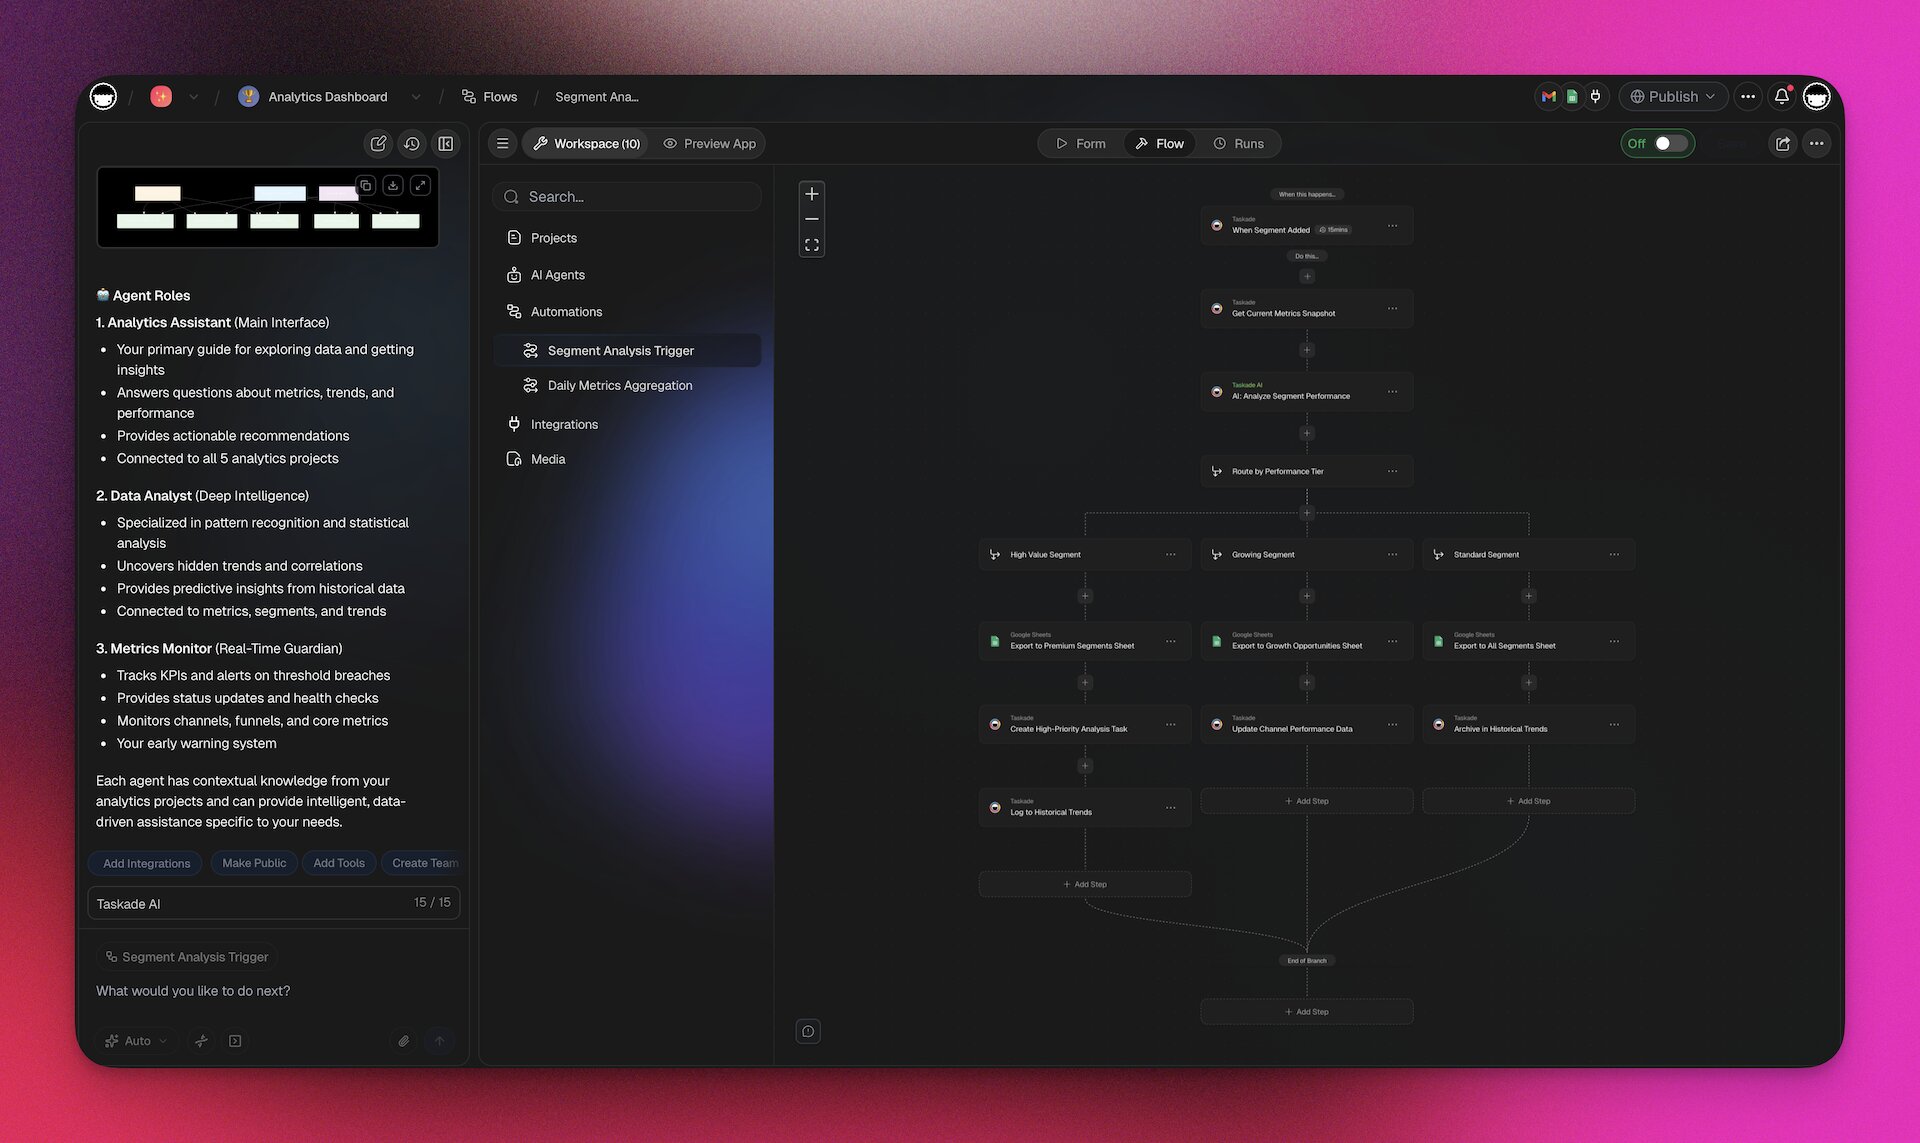Click the attachment paperclip in chat
Viewport: 1920px width, 1143px height.
[x=404, y=1041]
